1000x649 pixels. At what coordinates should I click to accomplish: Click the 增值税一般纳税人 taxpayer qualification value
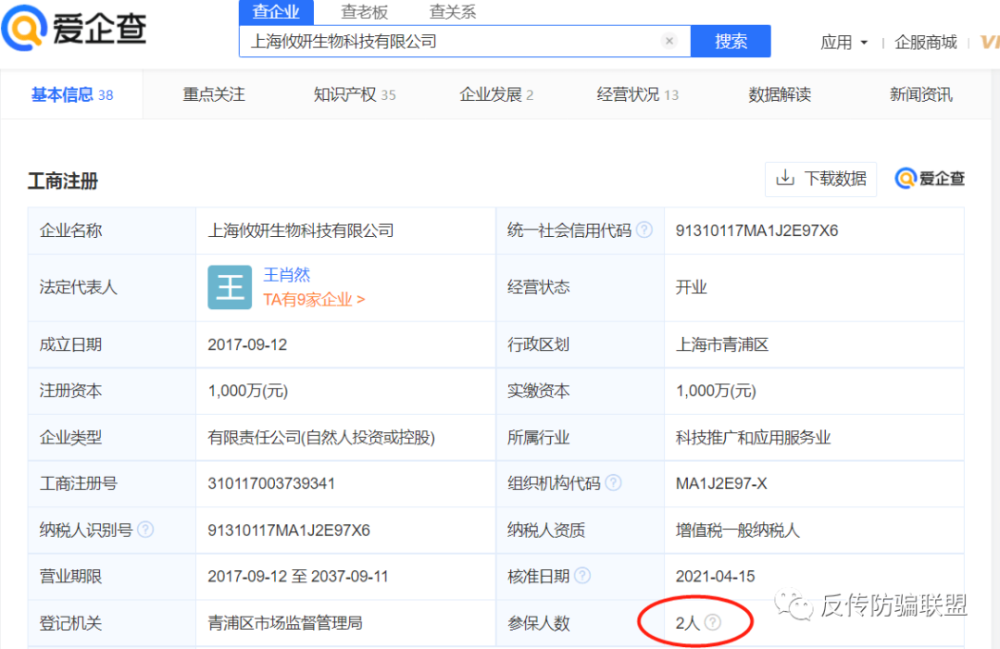pyautogui.click(x=737, y=530)
